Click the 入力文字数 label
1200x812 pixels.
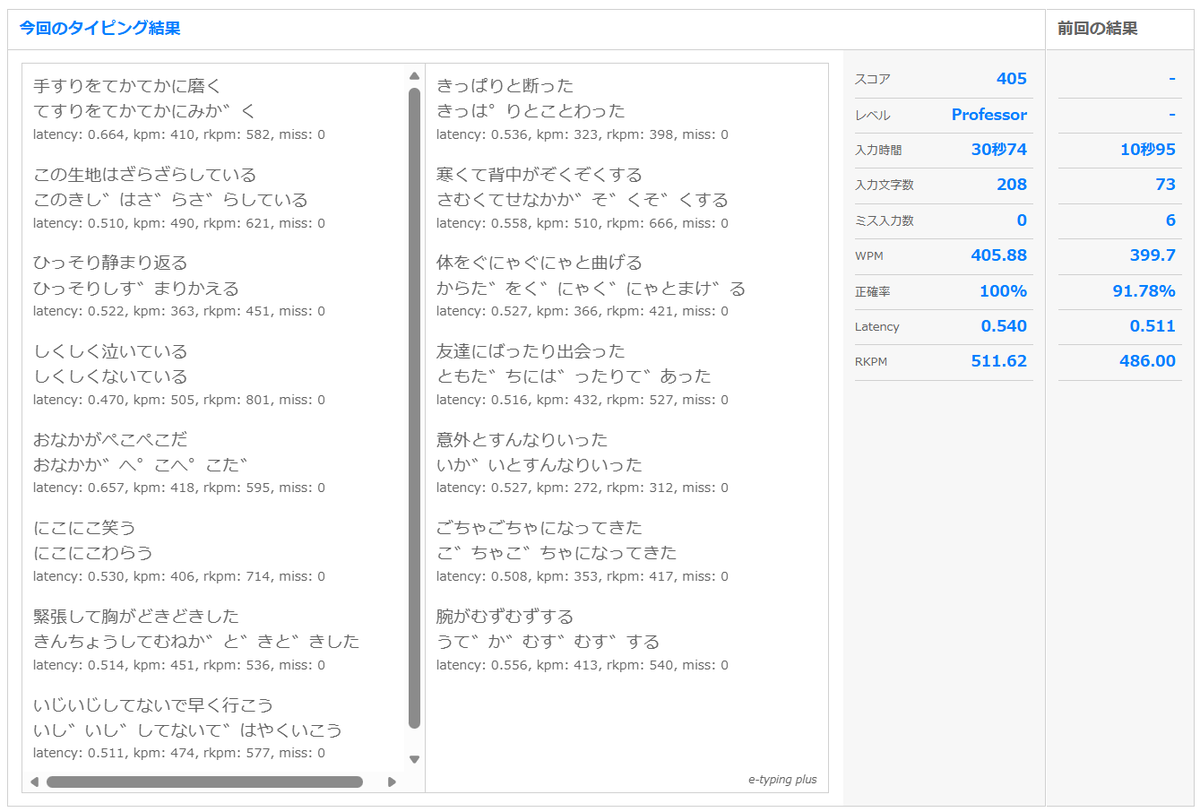(x=884, y=185)
